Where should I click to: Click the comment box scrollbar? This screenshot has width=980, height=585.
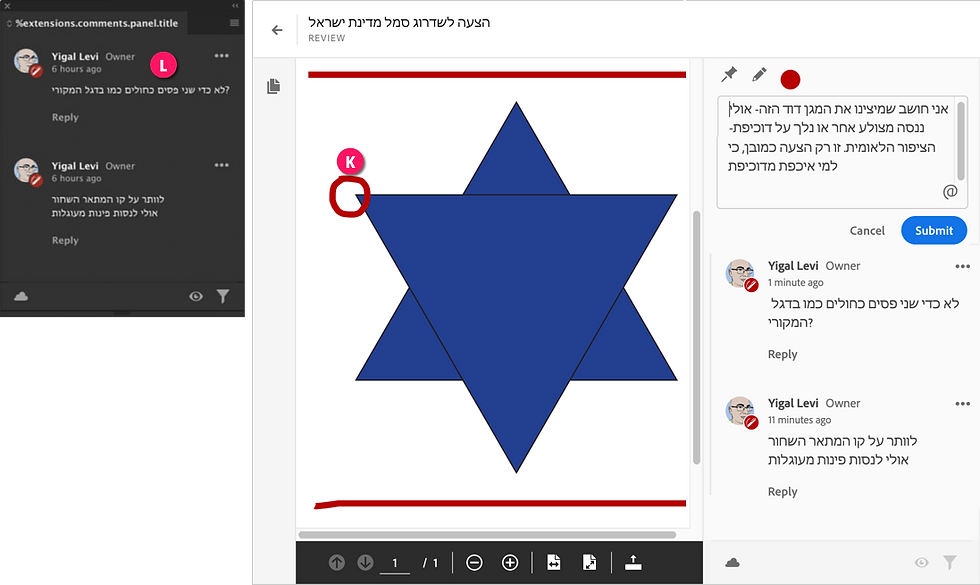(961, 141)
